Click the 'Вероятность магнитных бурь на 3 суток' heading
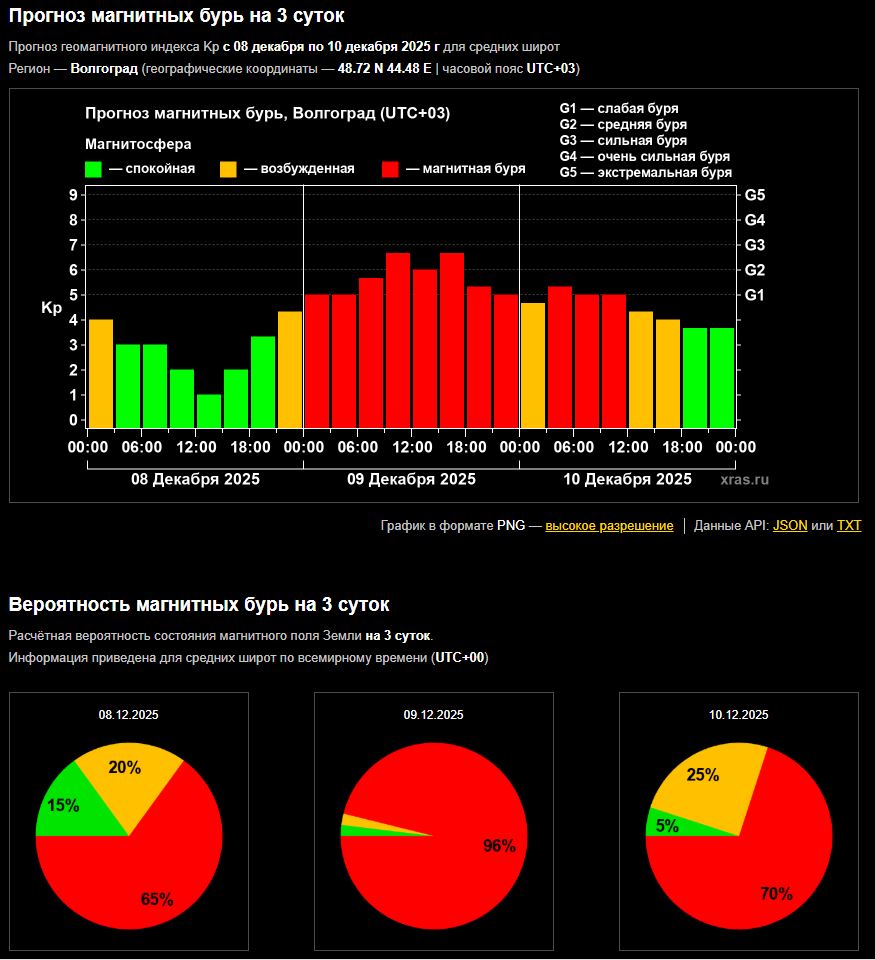The height and width of the screenshot is (960, 875). [199, 604]
